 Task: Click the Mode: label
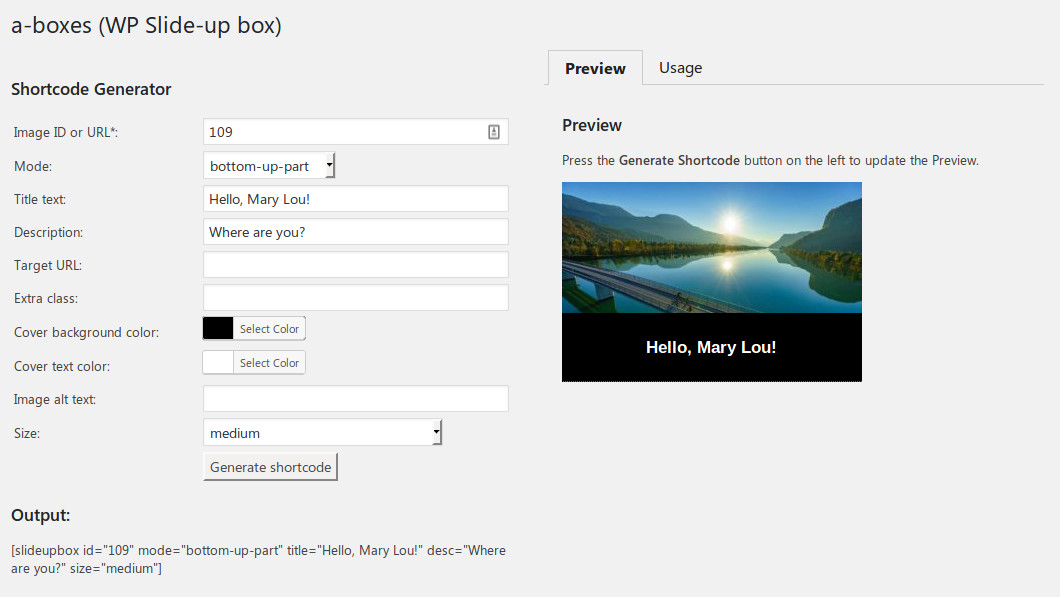(x=33, y=166)
